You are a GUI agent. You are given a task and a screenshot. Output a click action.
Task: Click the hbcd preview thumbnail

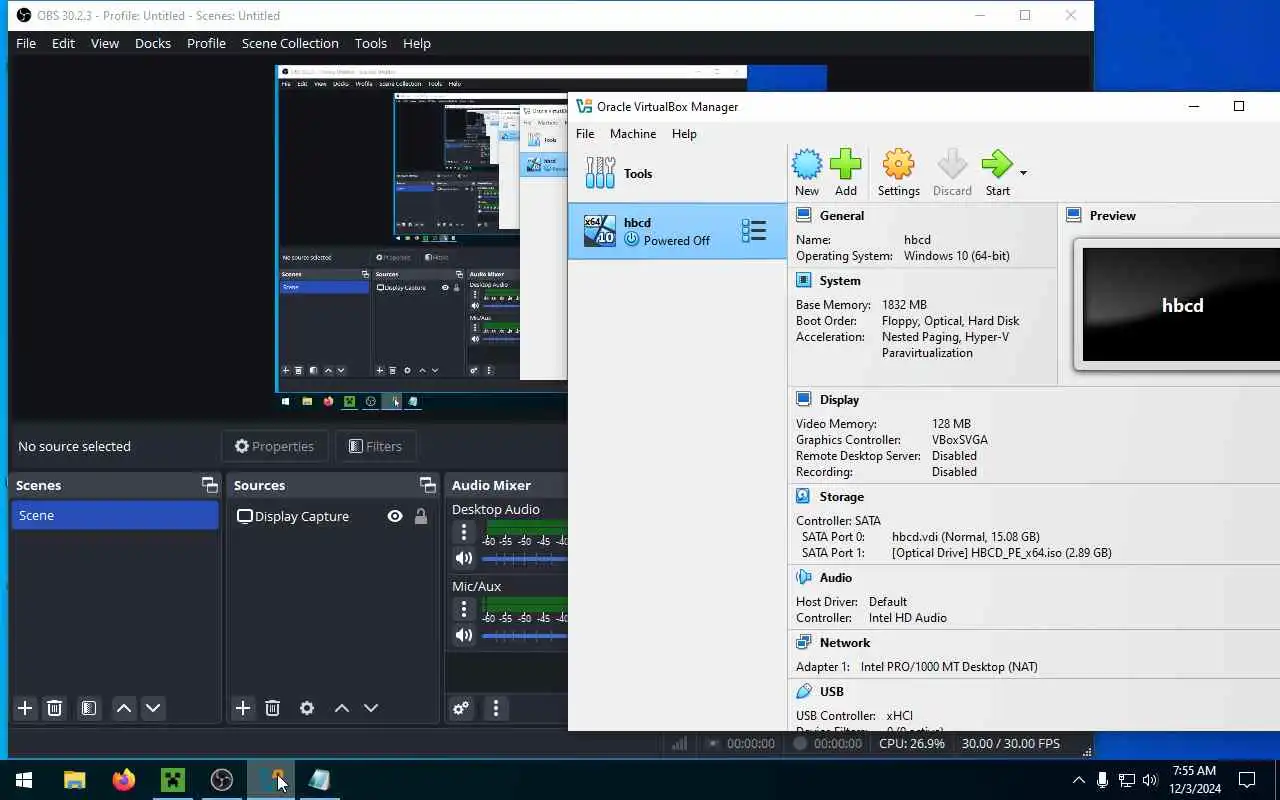[1181, 305]
